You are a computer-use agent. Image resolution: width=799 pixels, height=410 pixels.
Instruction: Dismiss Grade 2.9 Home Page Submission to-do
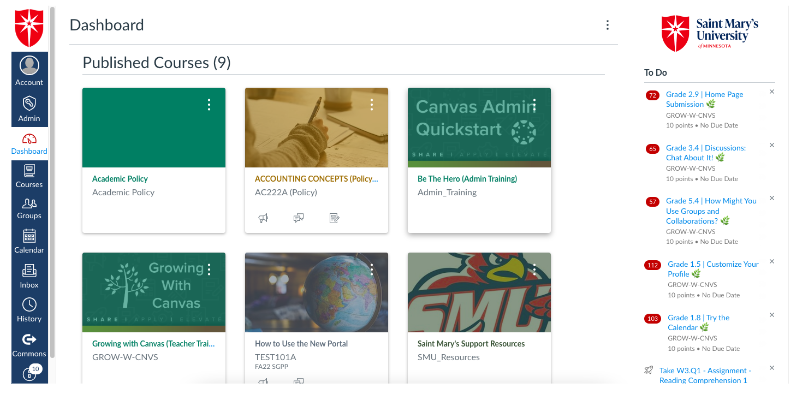pos(771,92)
